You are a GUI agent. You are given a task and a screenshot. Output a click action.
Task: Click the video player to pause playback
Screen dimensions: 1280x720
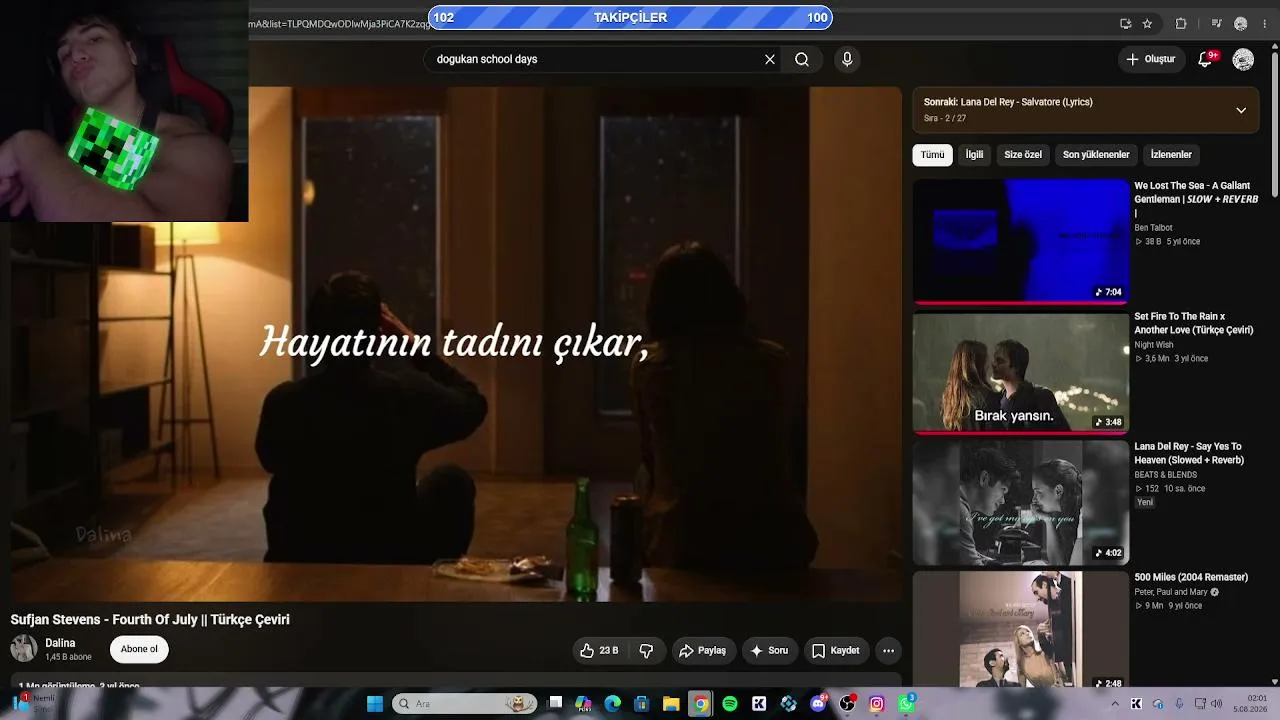[x=456, y=343]
